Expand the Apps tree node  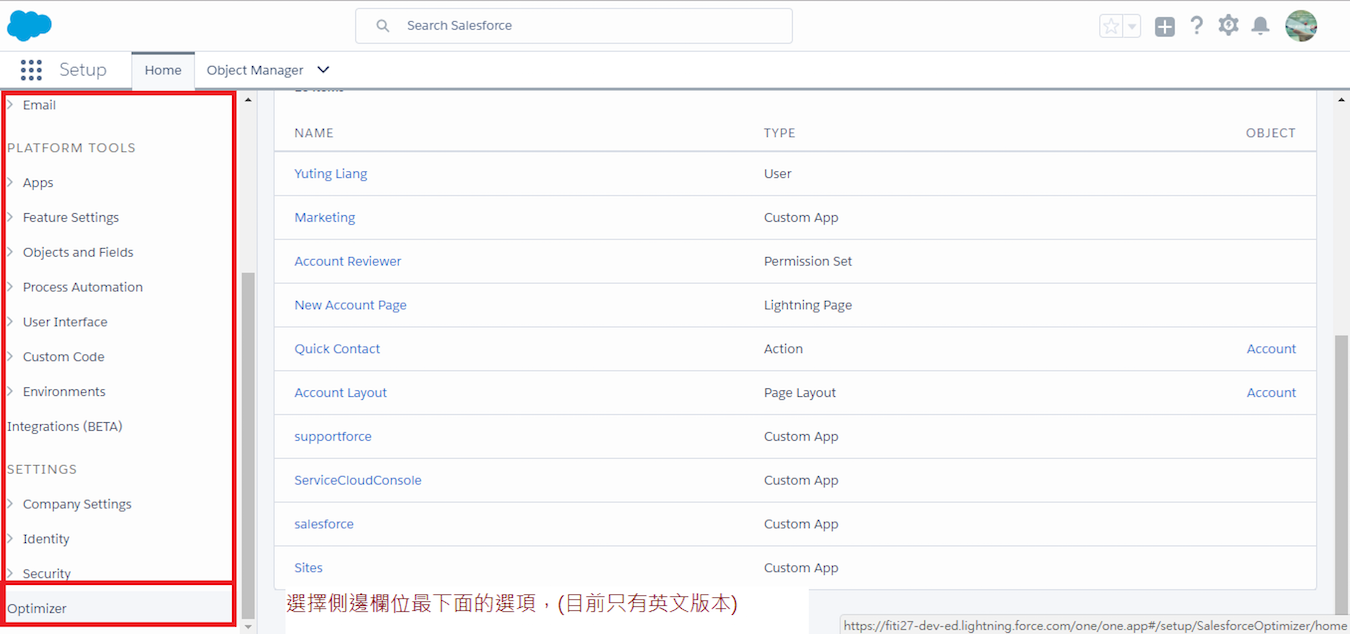tap(10, 183)
